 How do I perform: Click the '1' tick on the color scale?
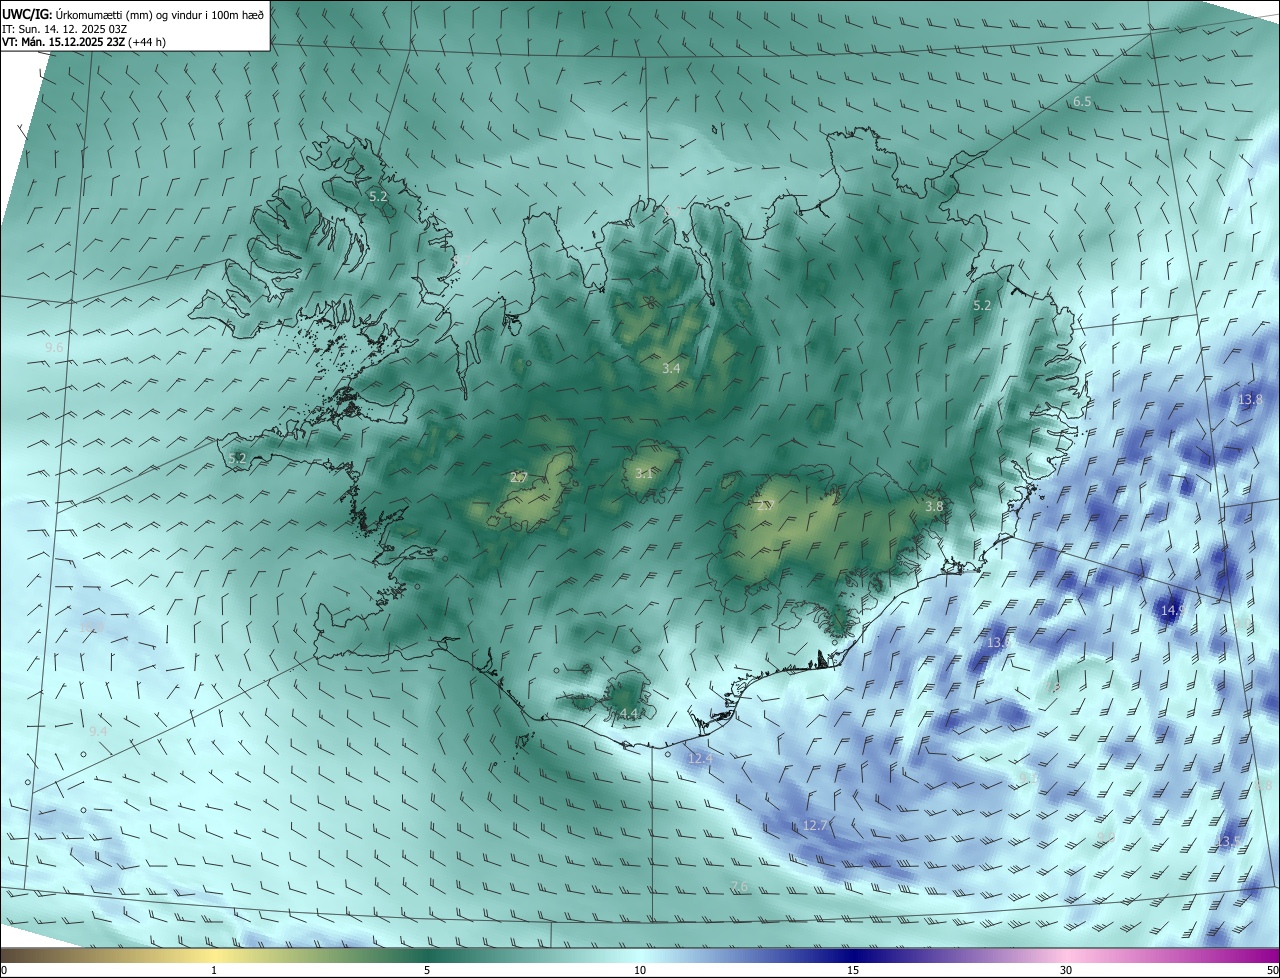click(x=214, y=970)
